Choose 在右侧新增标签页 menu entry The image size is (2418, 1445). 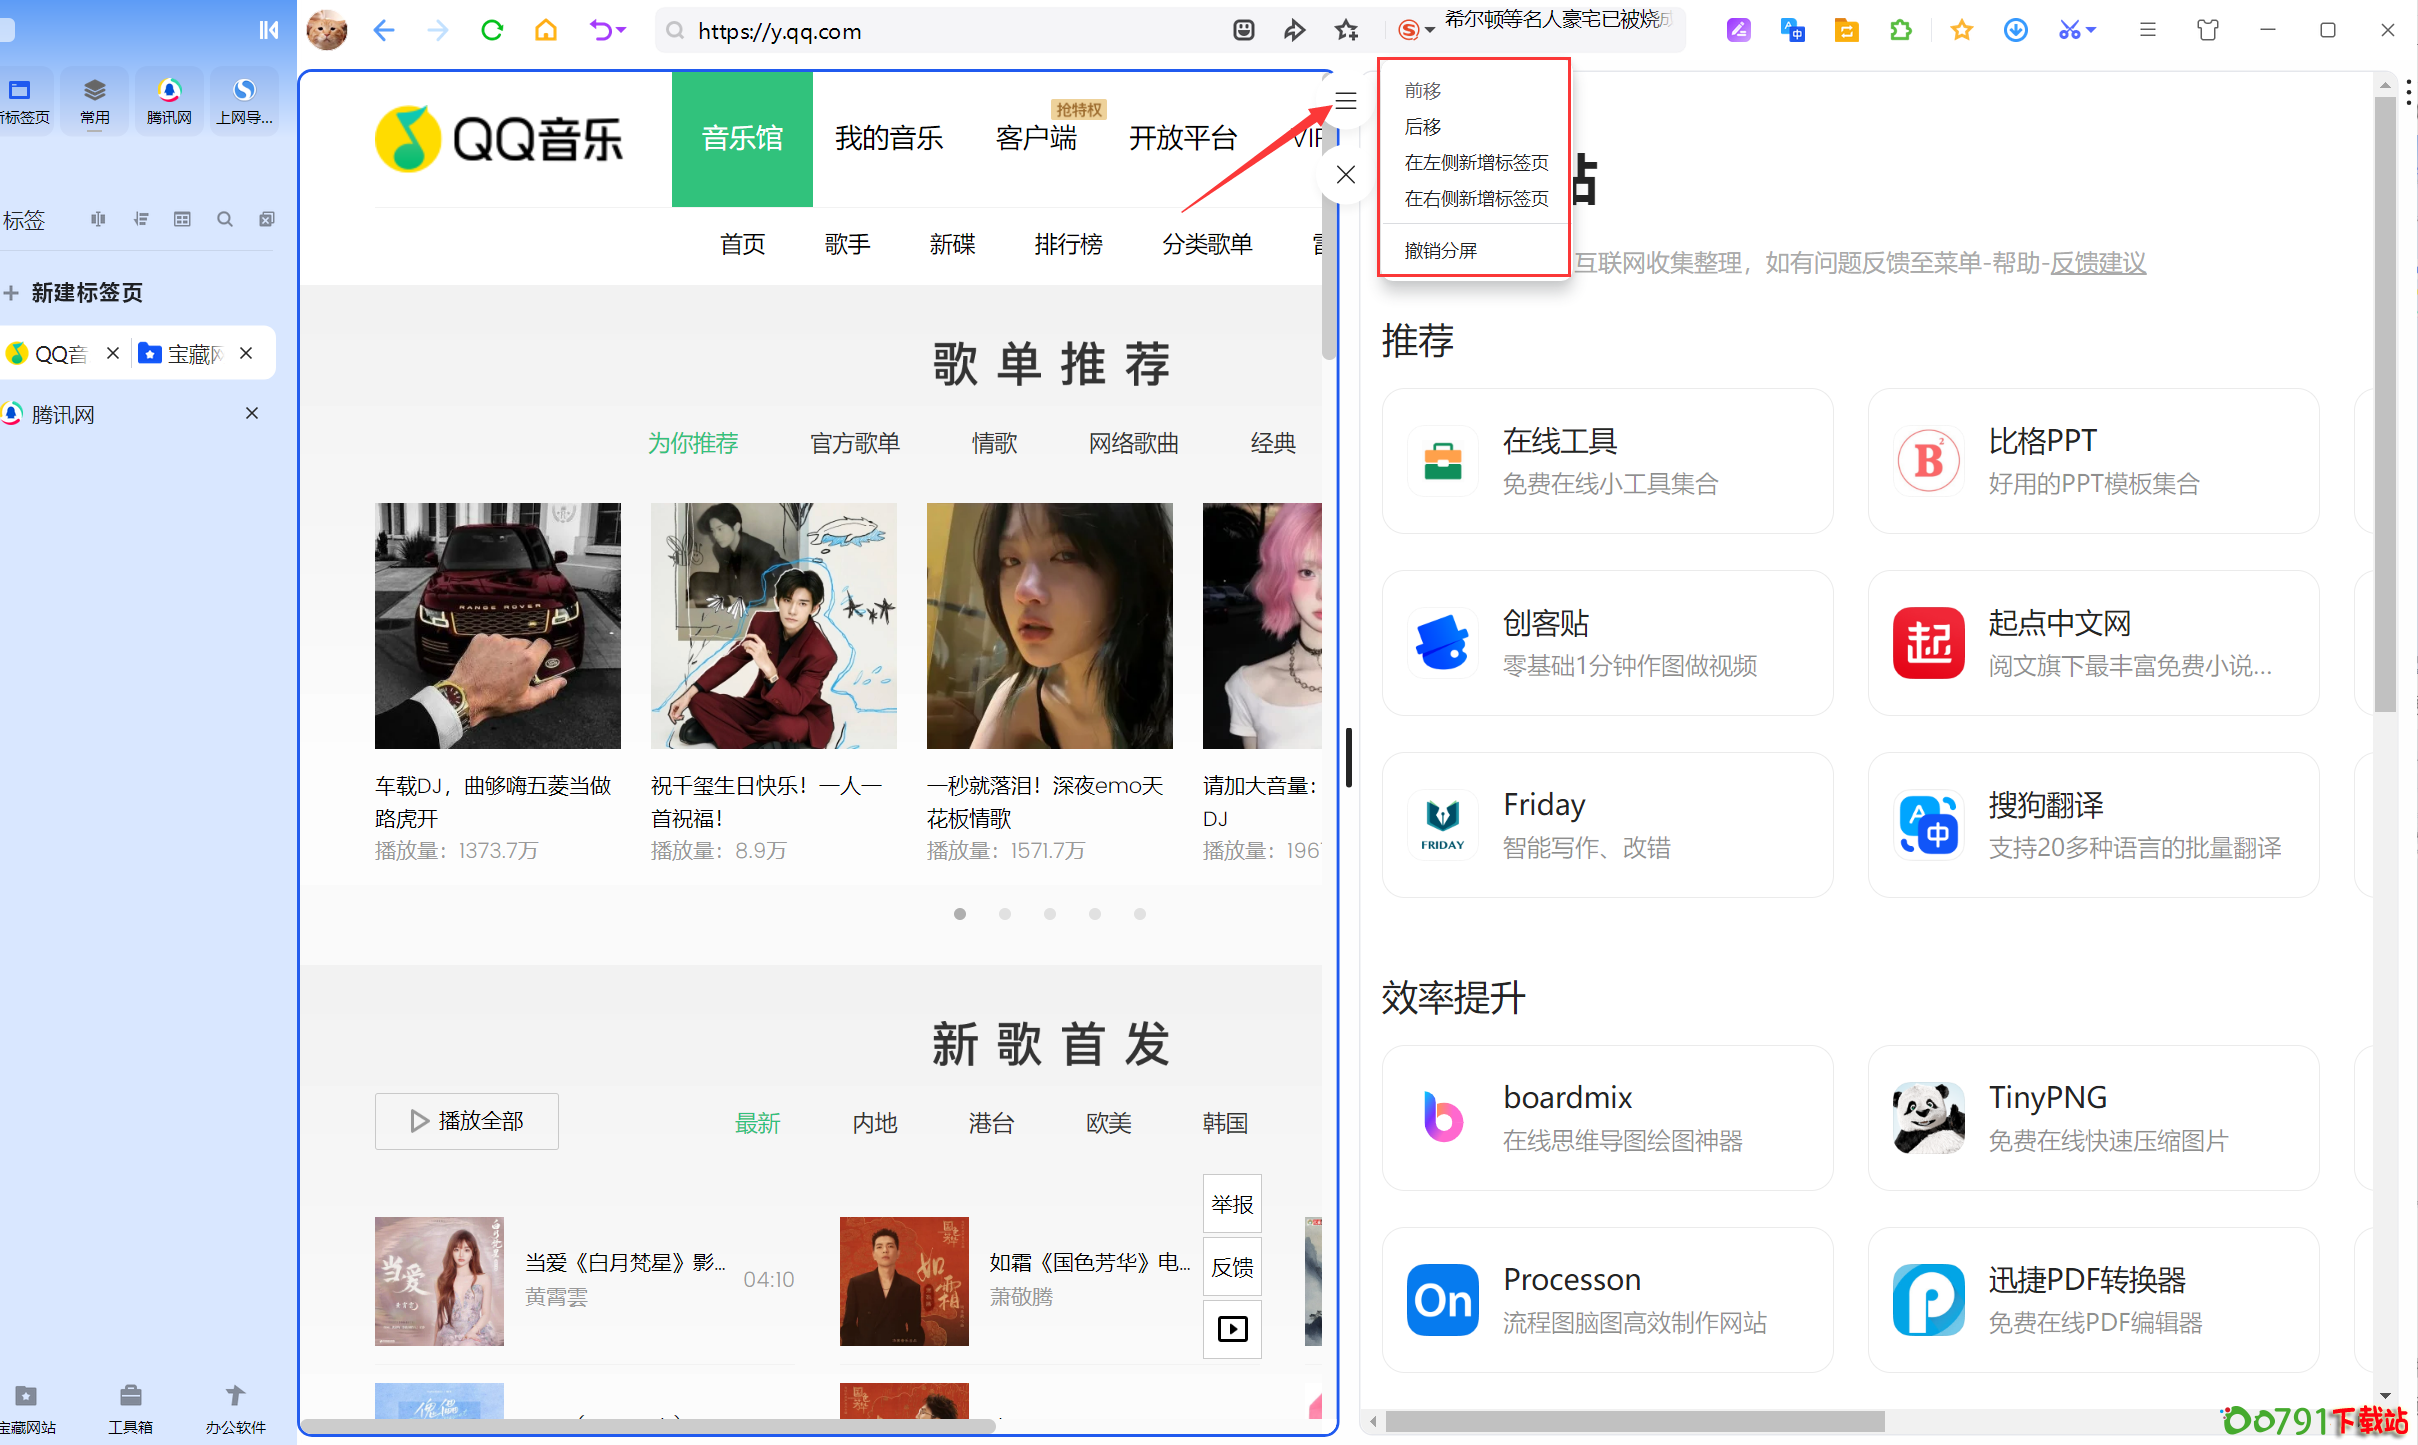[x=1476, y=198]
